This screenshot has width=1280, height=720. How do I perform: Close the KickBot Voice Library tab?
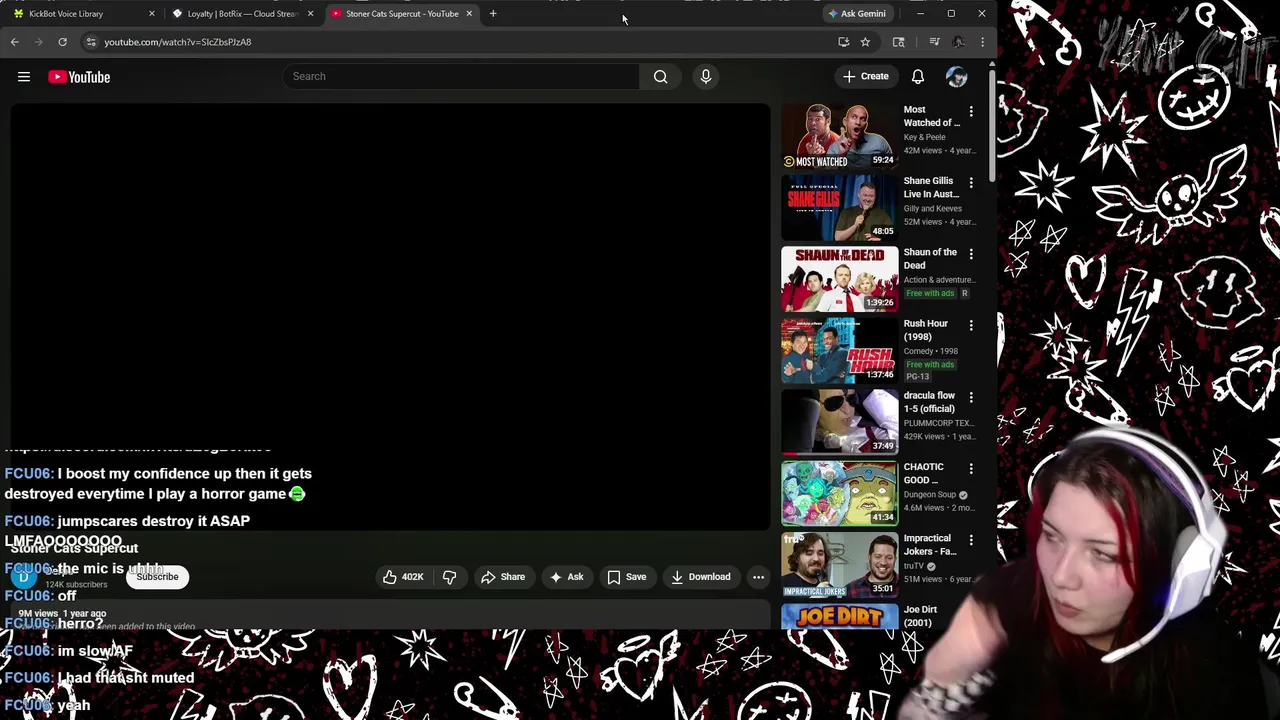152,14
